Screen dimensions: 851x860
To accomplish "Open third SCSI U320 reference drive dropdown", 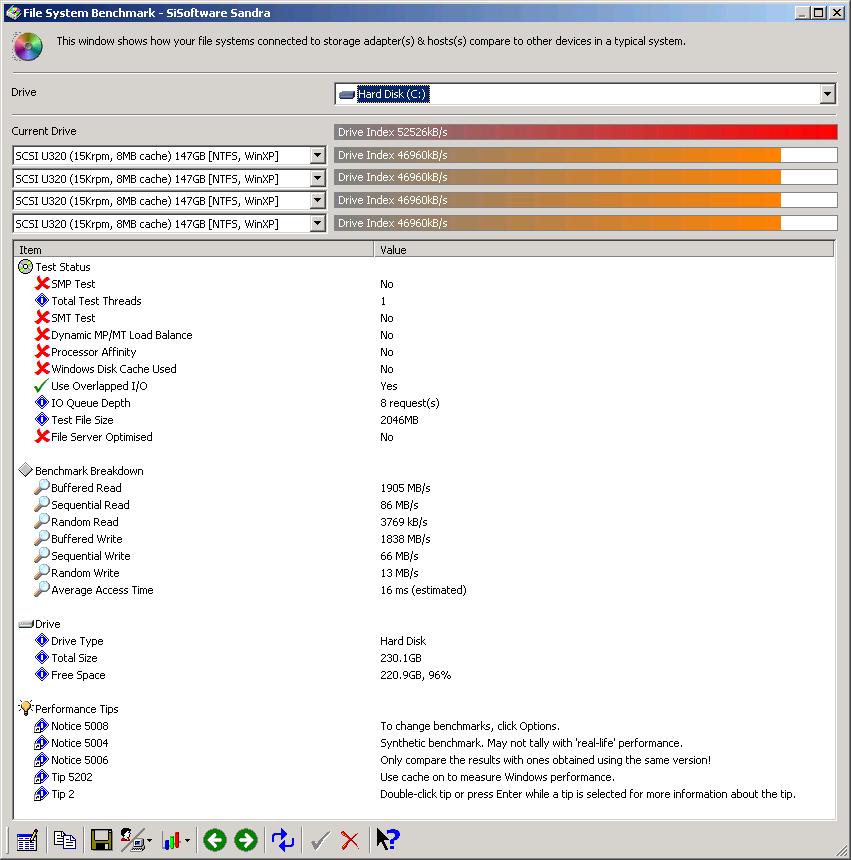I will 317,201.
